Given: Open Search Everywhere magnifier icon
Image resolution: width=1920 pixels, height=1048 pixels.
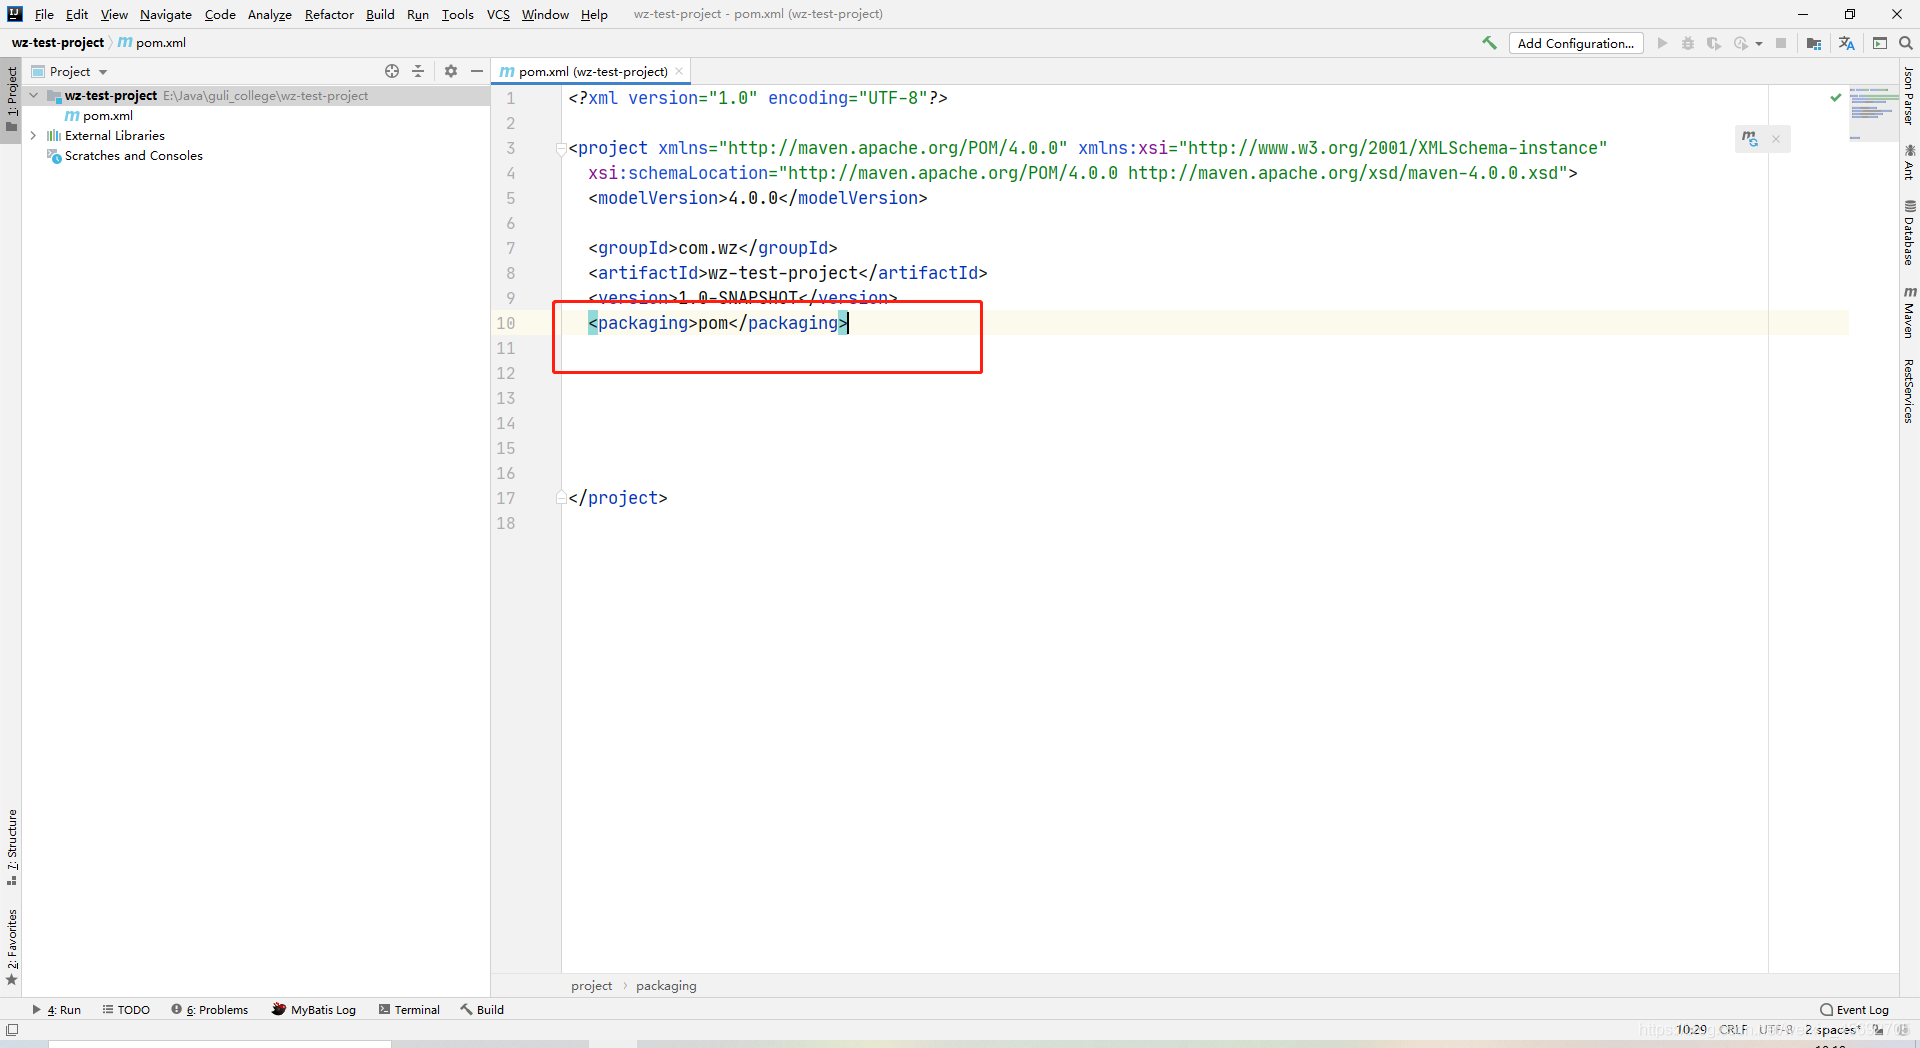Looking at the screenshot, I should 1906,43.
